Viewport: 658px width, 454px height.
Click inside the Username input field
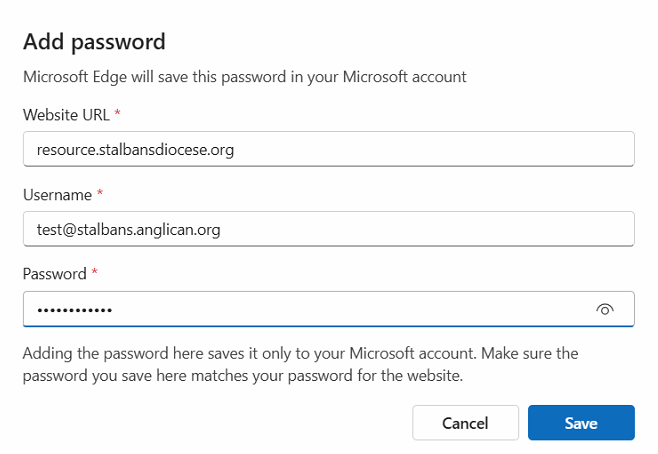click(329, 229)
